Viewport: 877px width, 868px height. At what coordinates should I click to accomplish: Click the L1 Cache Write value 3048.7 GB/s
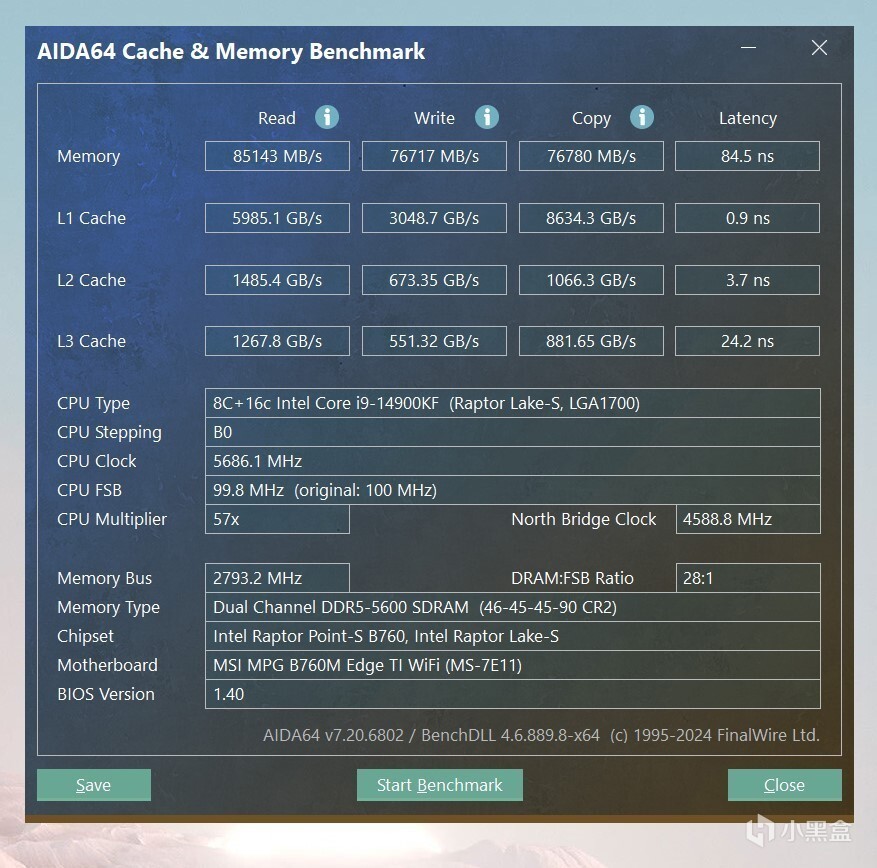pyautogui.click(x=435, y=218)
